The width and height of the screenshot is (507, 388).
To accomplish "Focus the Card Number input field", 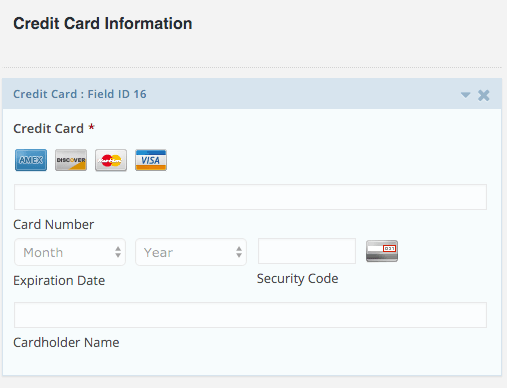I will [250, 197].
